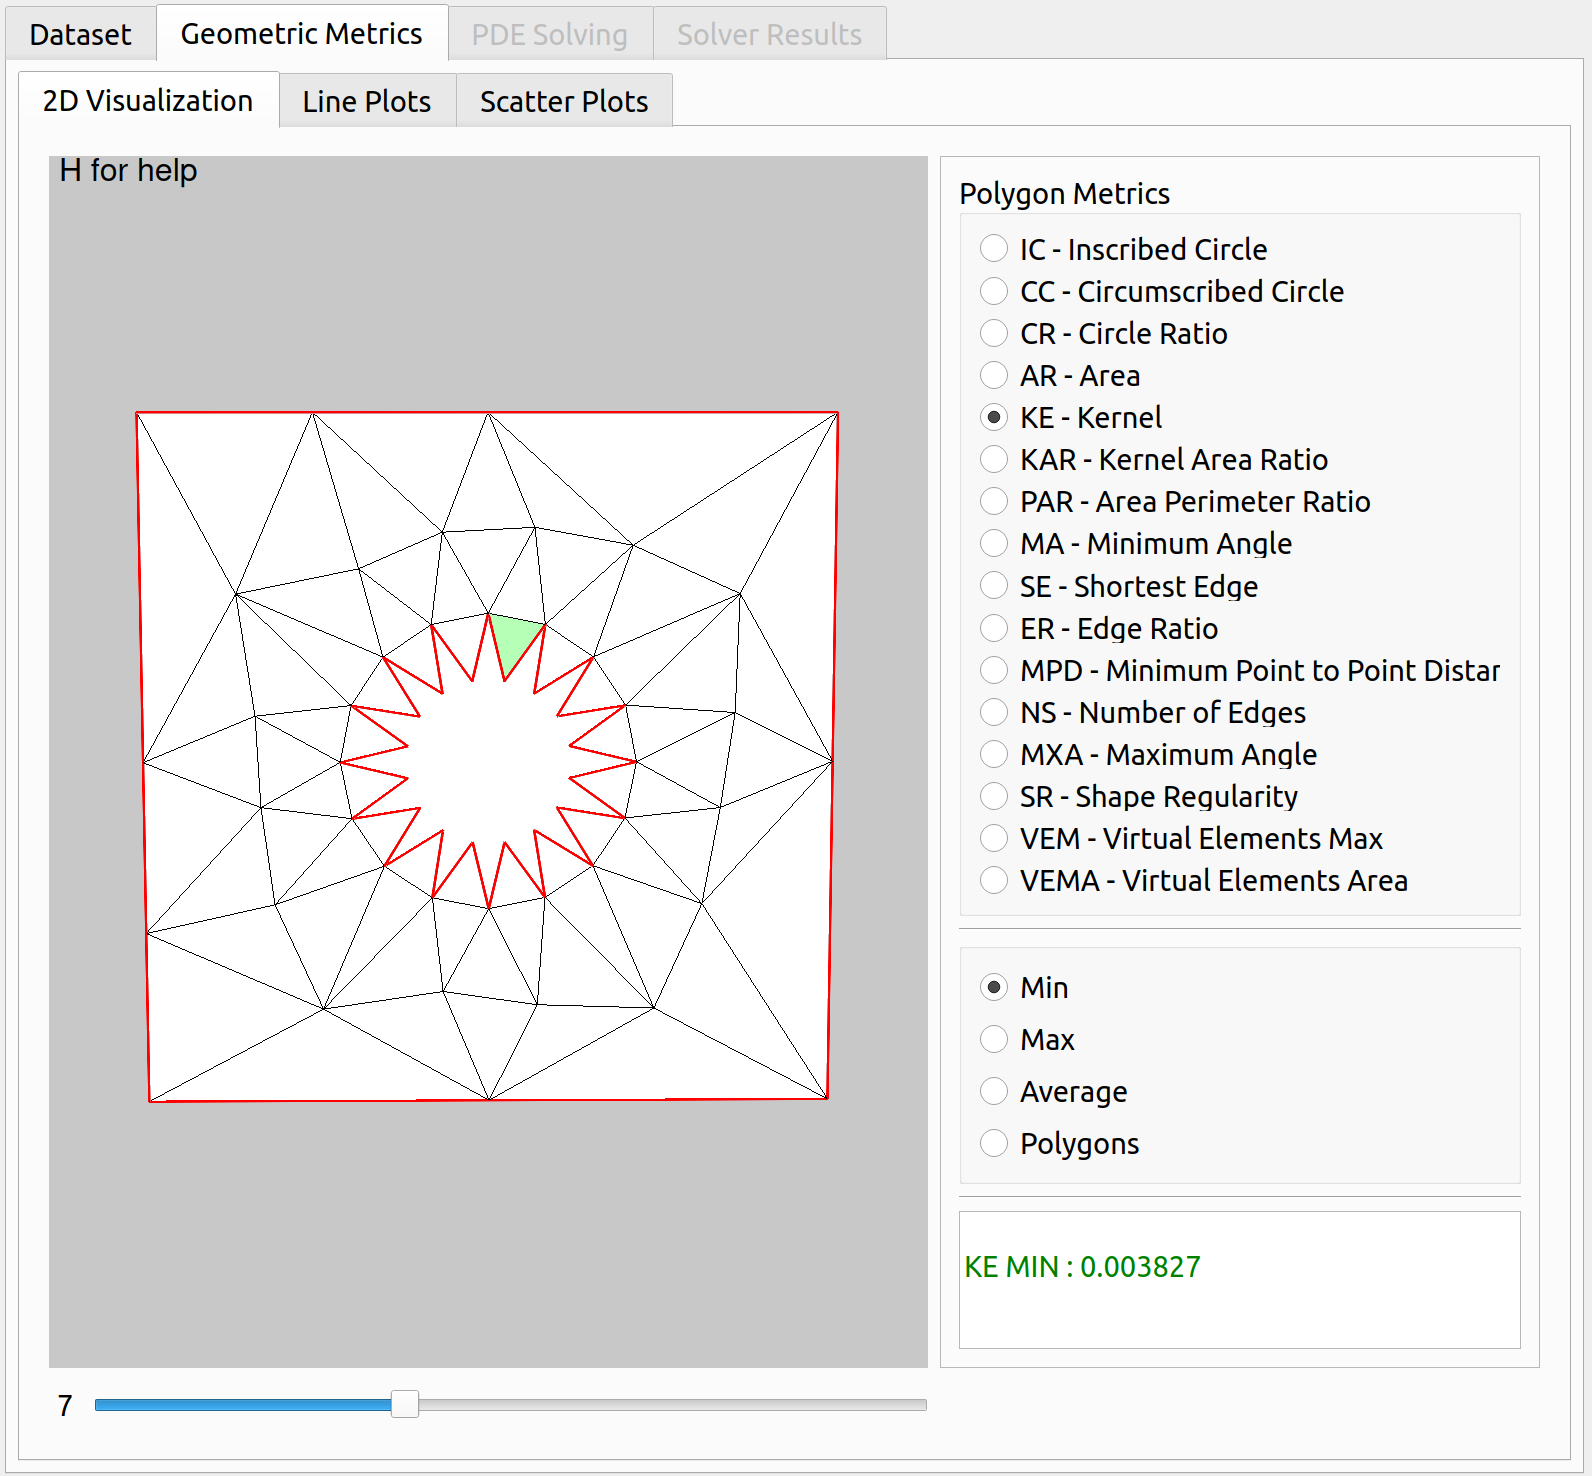Switch statistic to Max
The height and width of the screenshot is (1476, 1592).
[x=994, y=1039]
